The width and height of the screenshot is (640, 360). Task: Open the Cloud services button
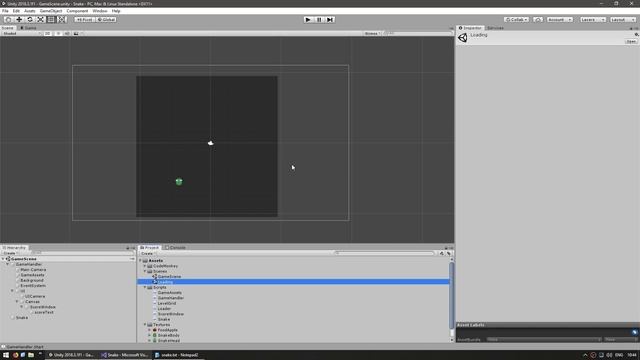[x=538, y=20]
